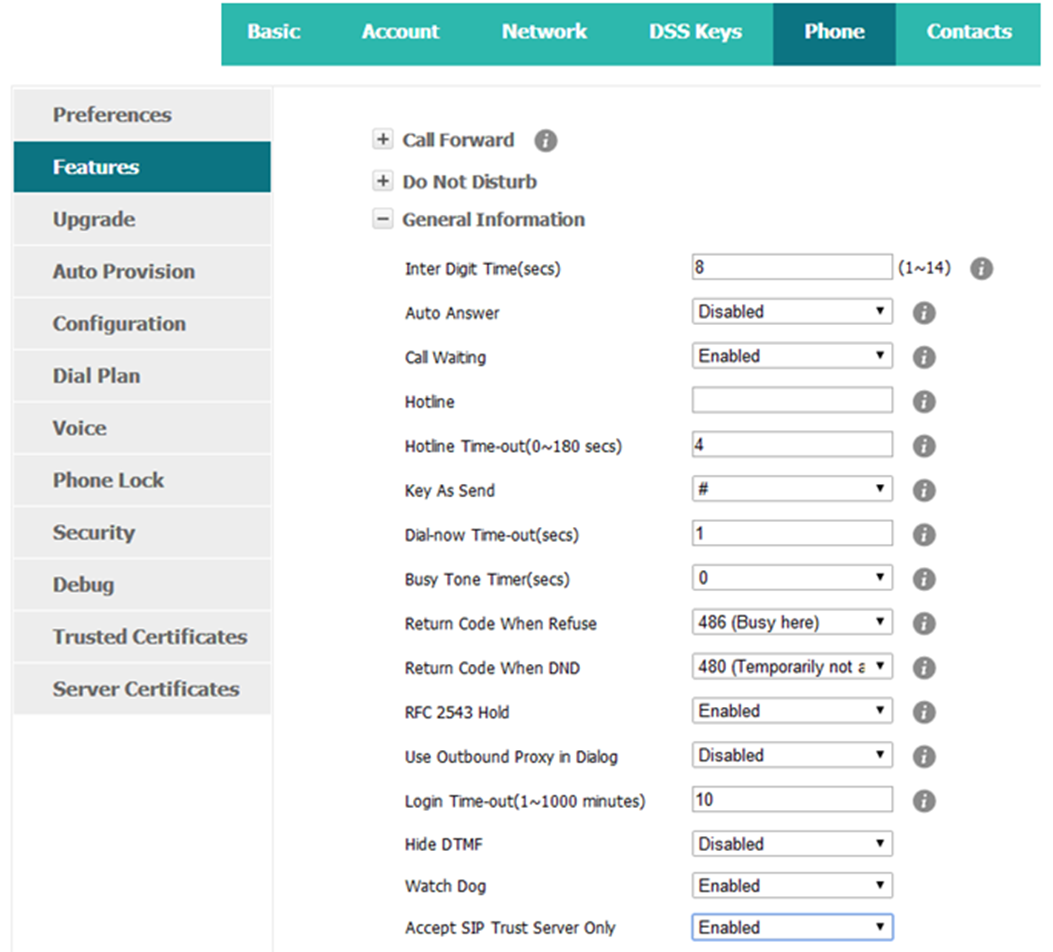Click the info icon for Use Outbound Proxy
The width and height of the screenshot is (1053, 952).
[924, 757]
